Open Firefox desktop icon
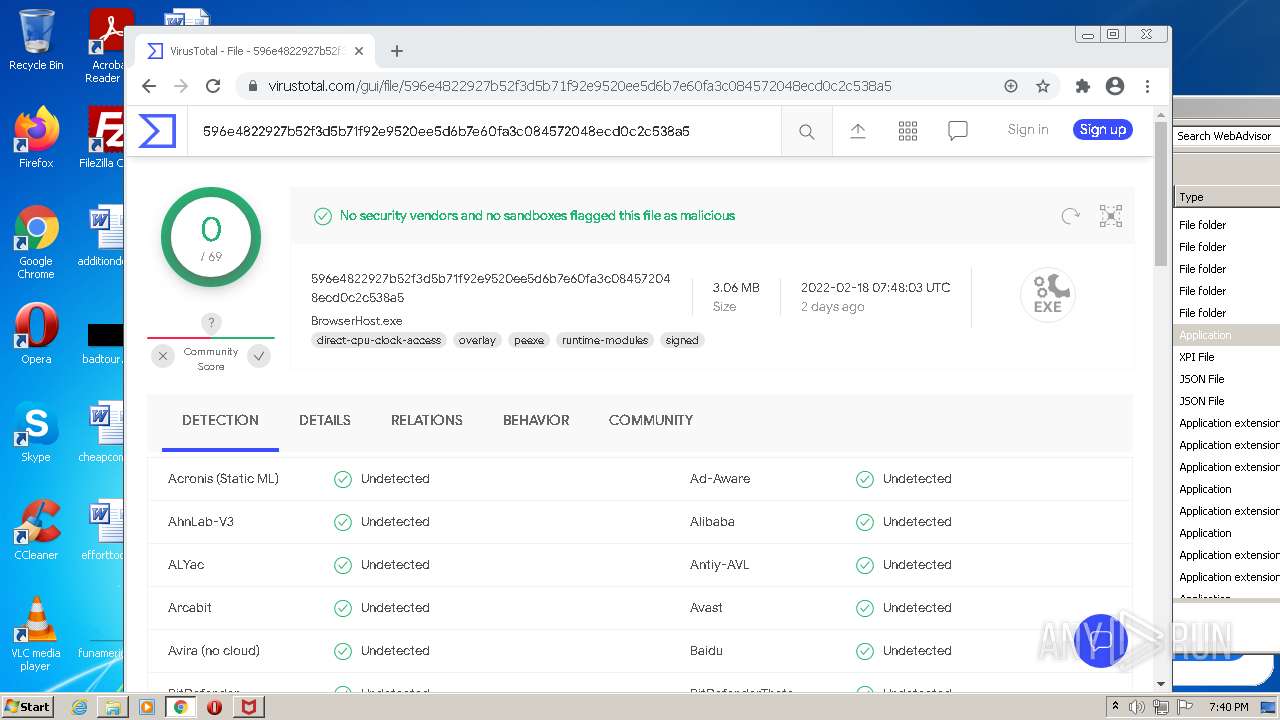Viewport: 1280px width, 720px height. tap(36, 137)
